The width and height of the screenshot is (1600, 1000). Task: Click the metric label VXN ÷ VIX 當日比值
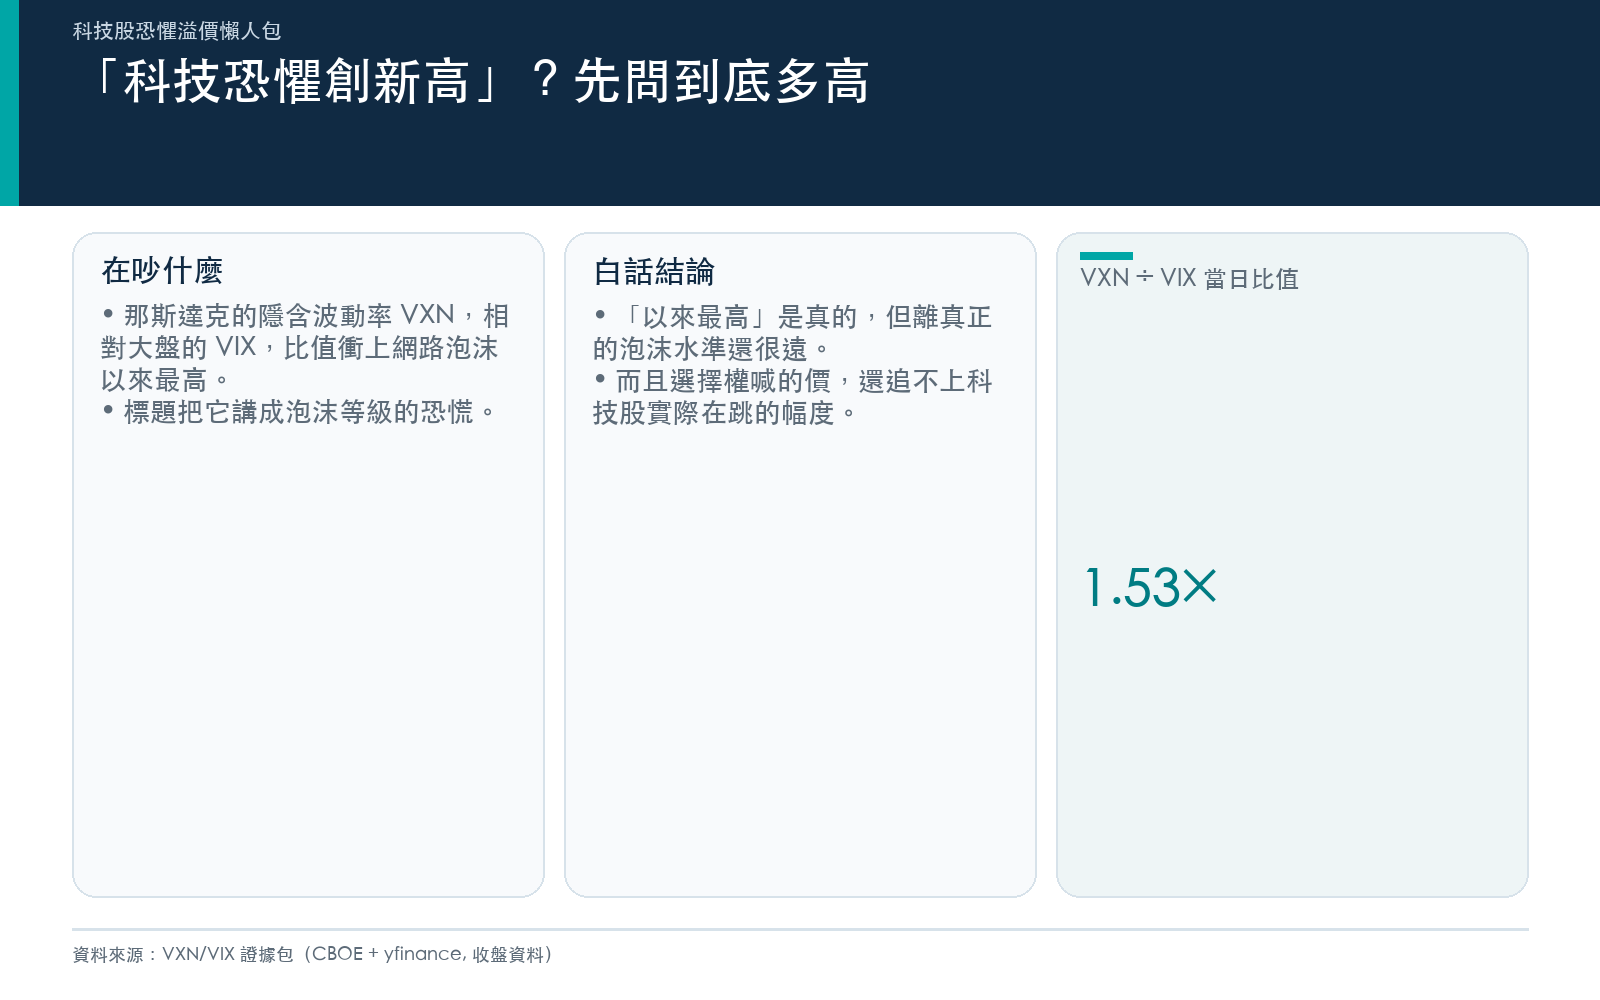[x=1189, y=278]
